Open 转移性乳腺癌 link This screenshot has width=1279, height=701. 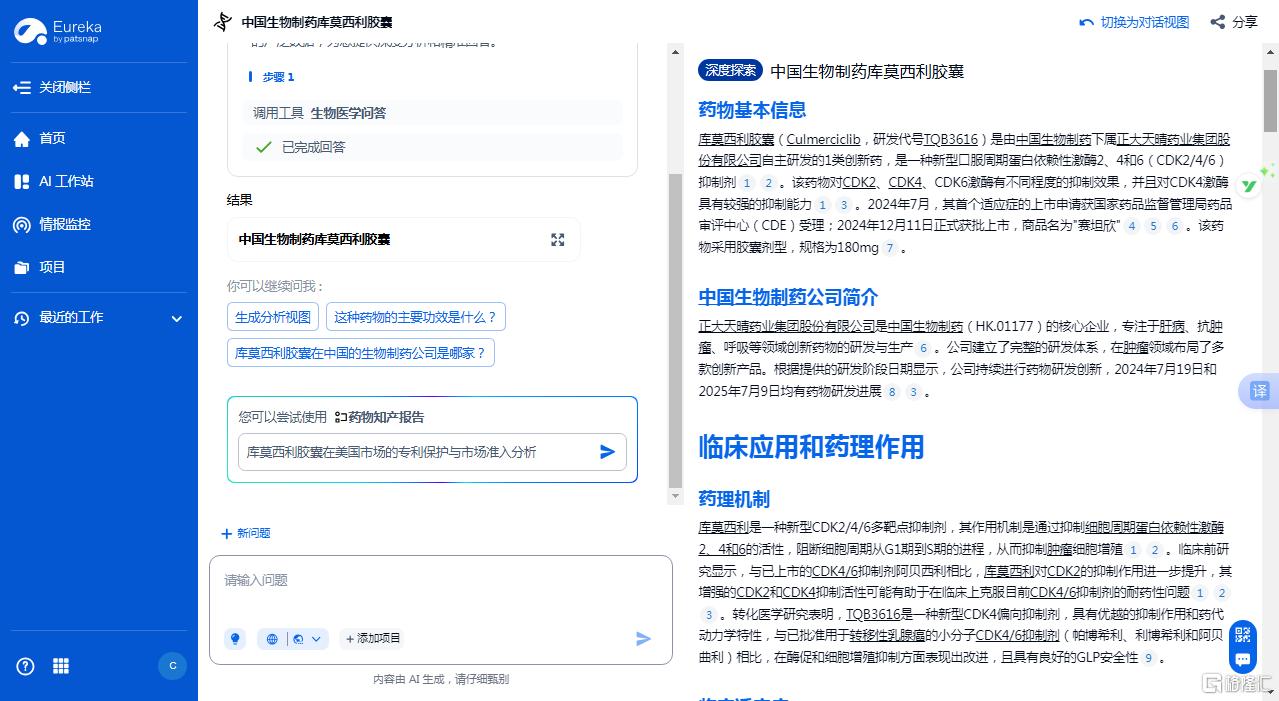point(888,636)
